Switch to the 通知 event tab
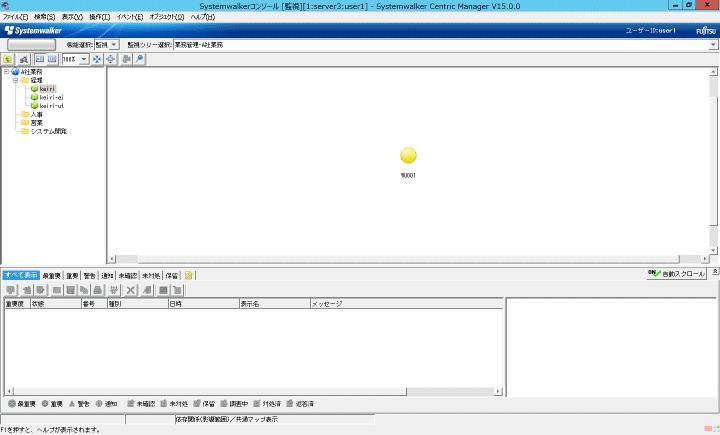The height and width of the screenshot is (435, 720). click(x=107, y=276)
